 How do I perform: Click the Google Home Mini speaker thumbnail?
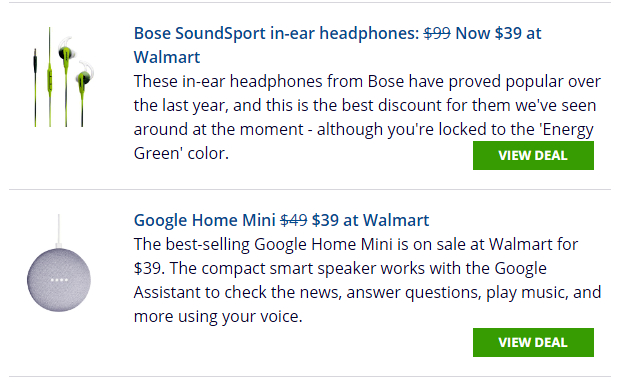tap(59, 263)
